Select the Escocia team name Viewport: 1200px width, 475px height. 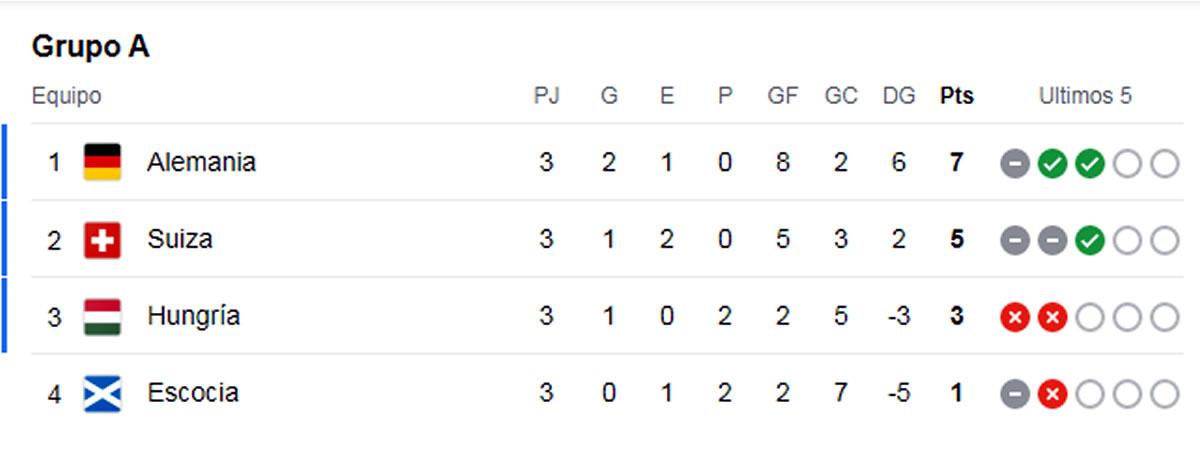tap(193, 393)
